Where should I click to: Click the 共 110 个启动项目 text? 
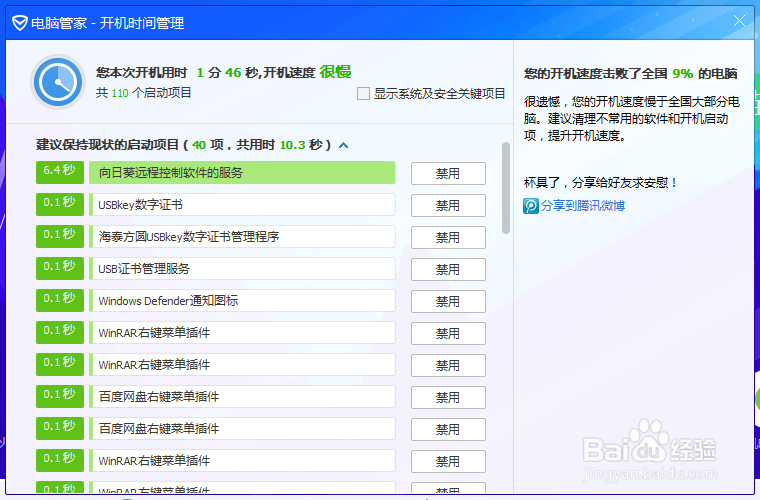tap(143, 93)
